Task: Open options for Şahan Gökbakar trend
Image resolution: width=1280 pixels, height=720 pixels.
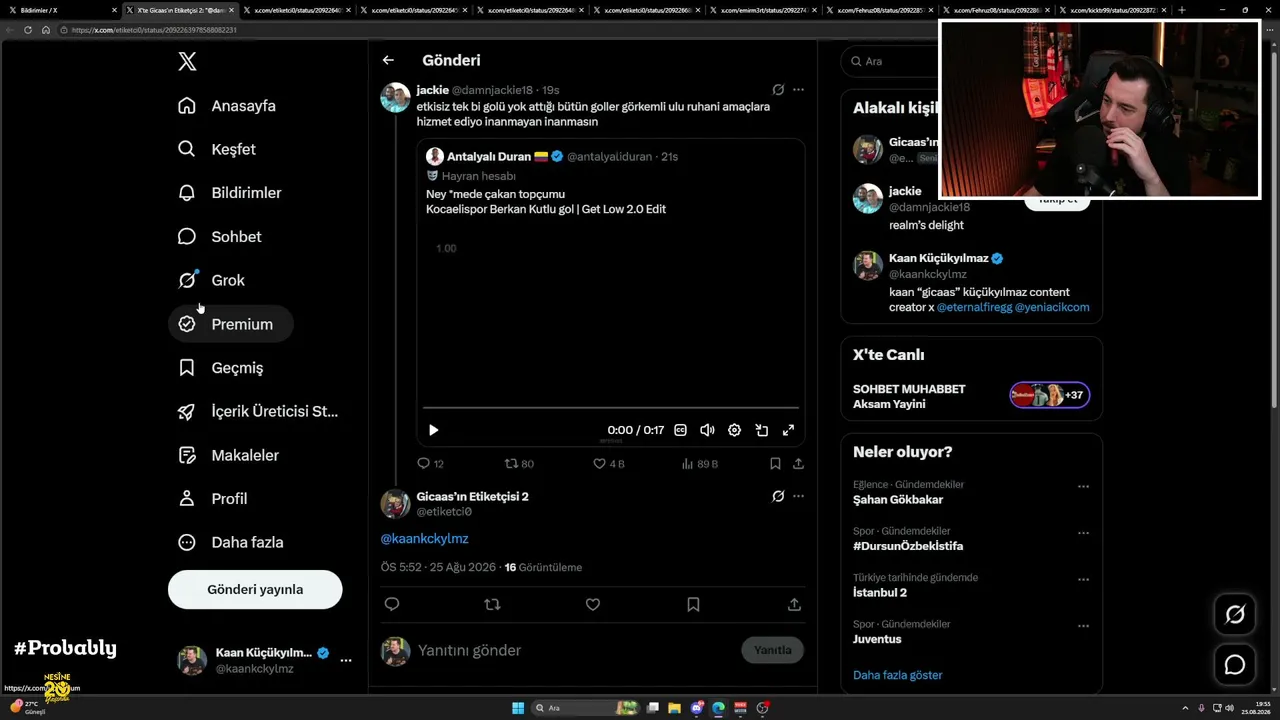Action: [x=1083, y=487]
